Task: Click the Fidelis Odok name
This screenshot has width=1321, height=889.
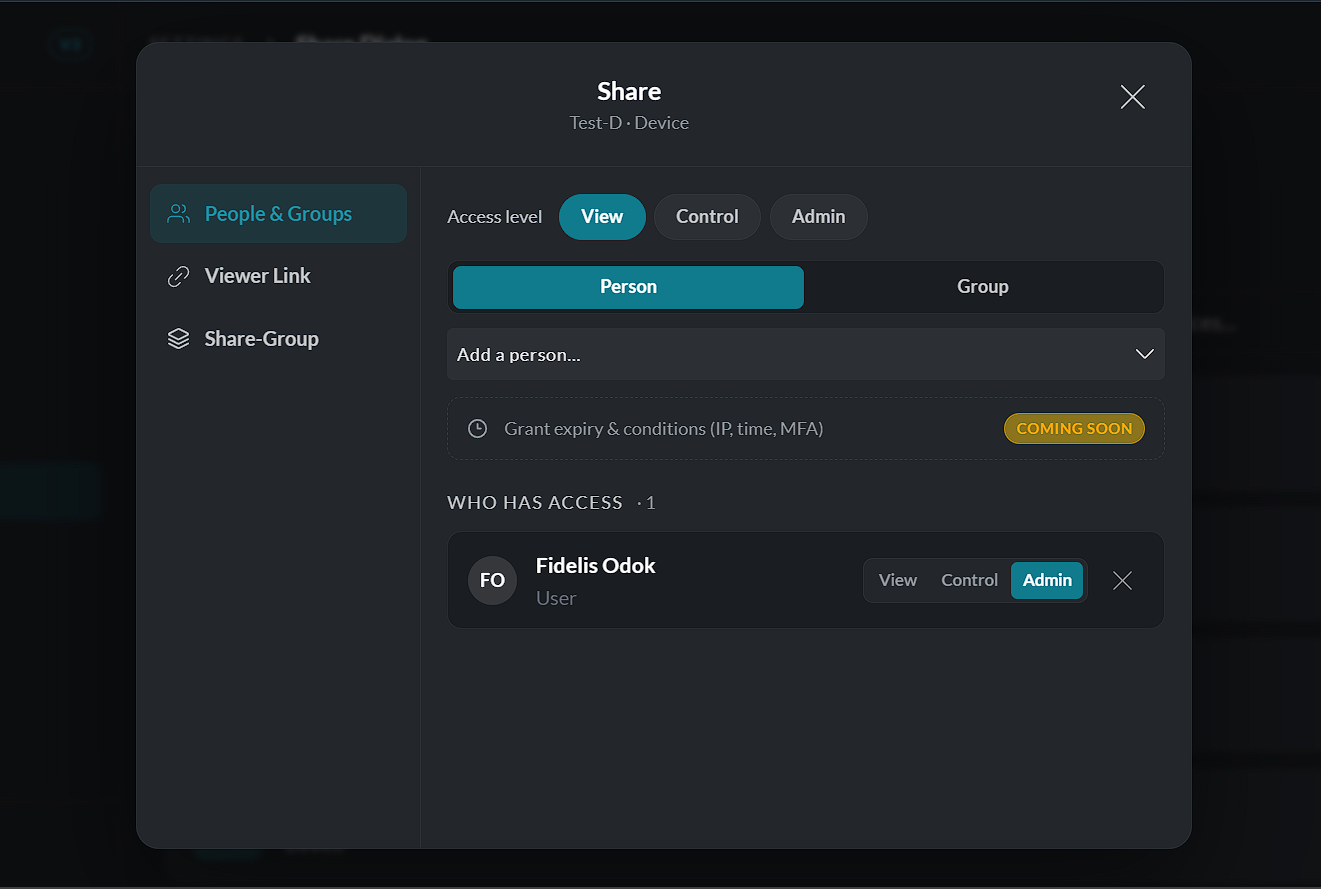Action: [x=595, y=566]
